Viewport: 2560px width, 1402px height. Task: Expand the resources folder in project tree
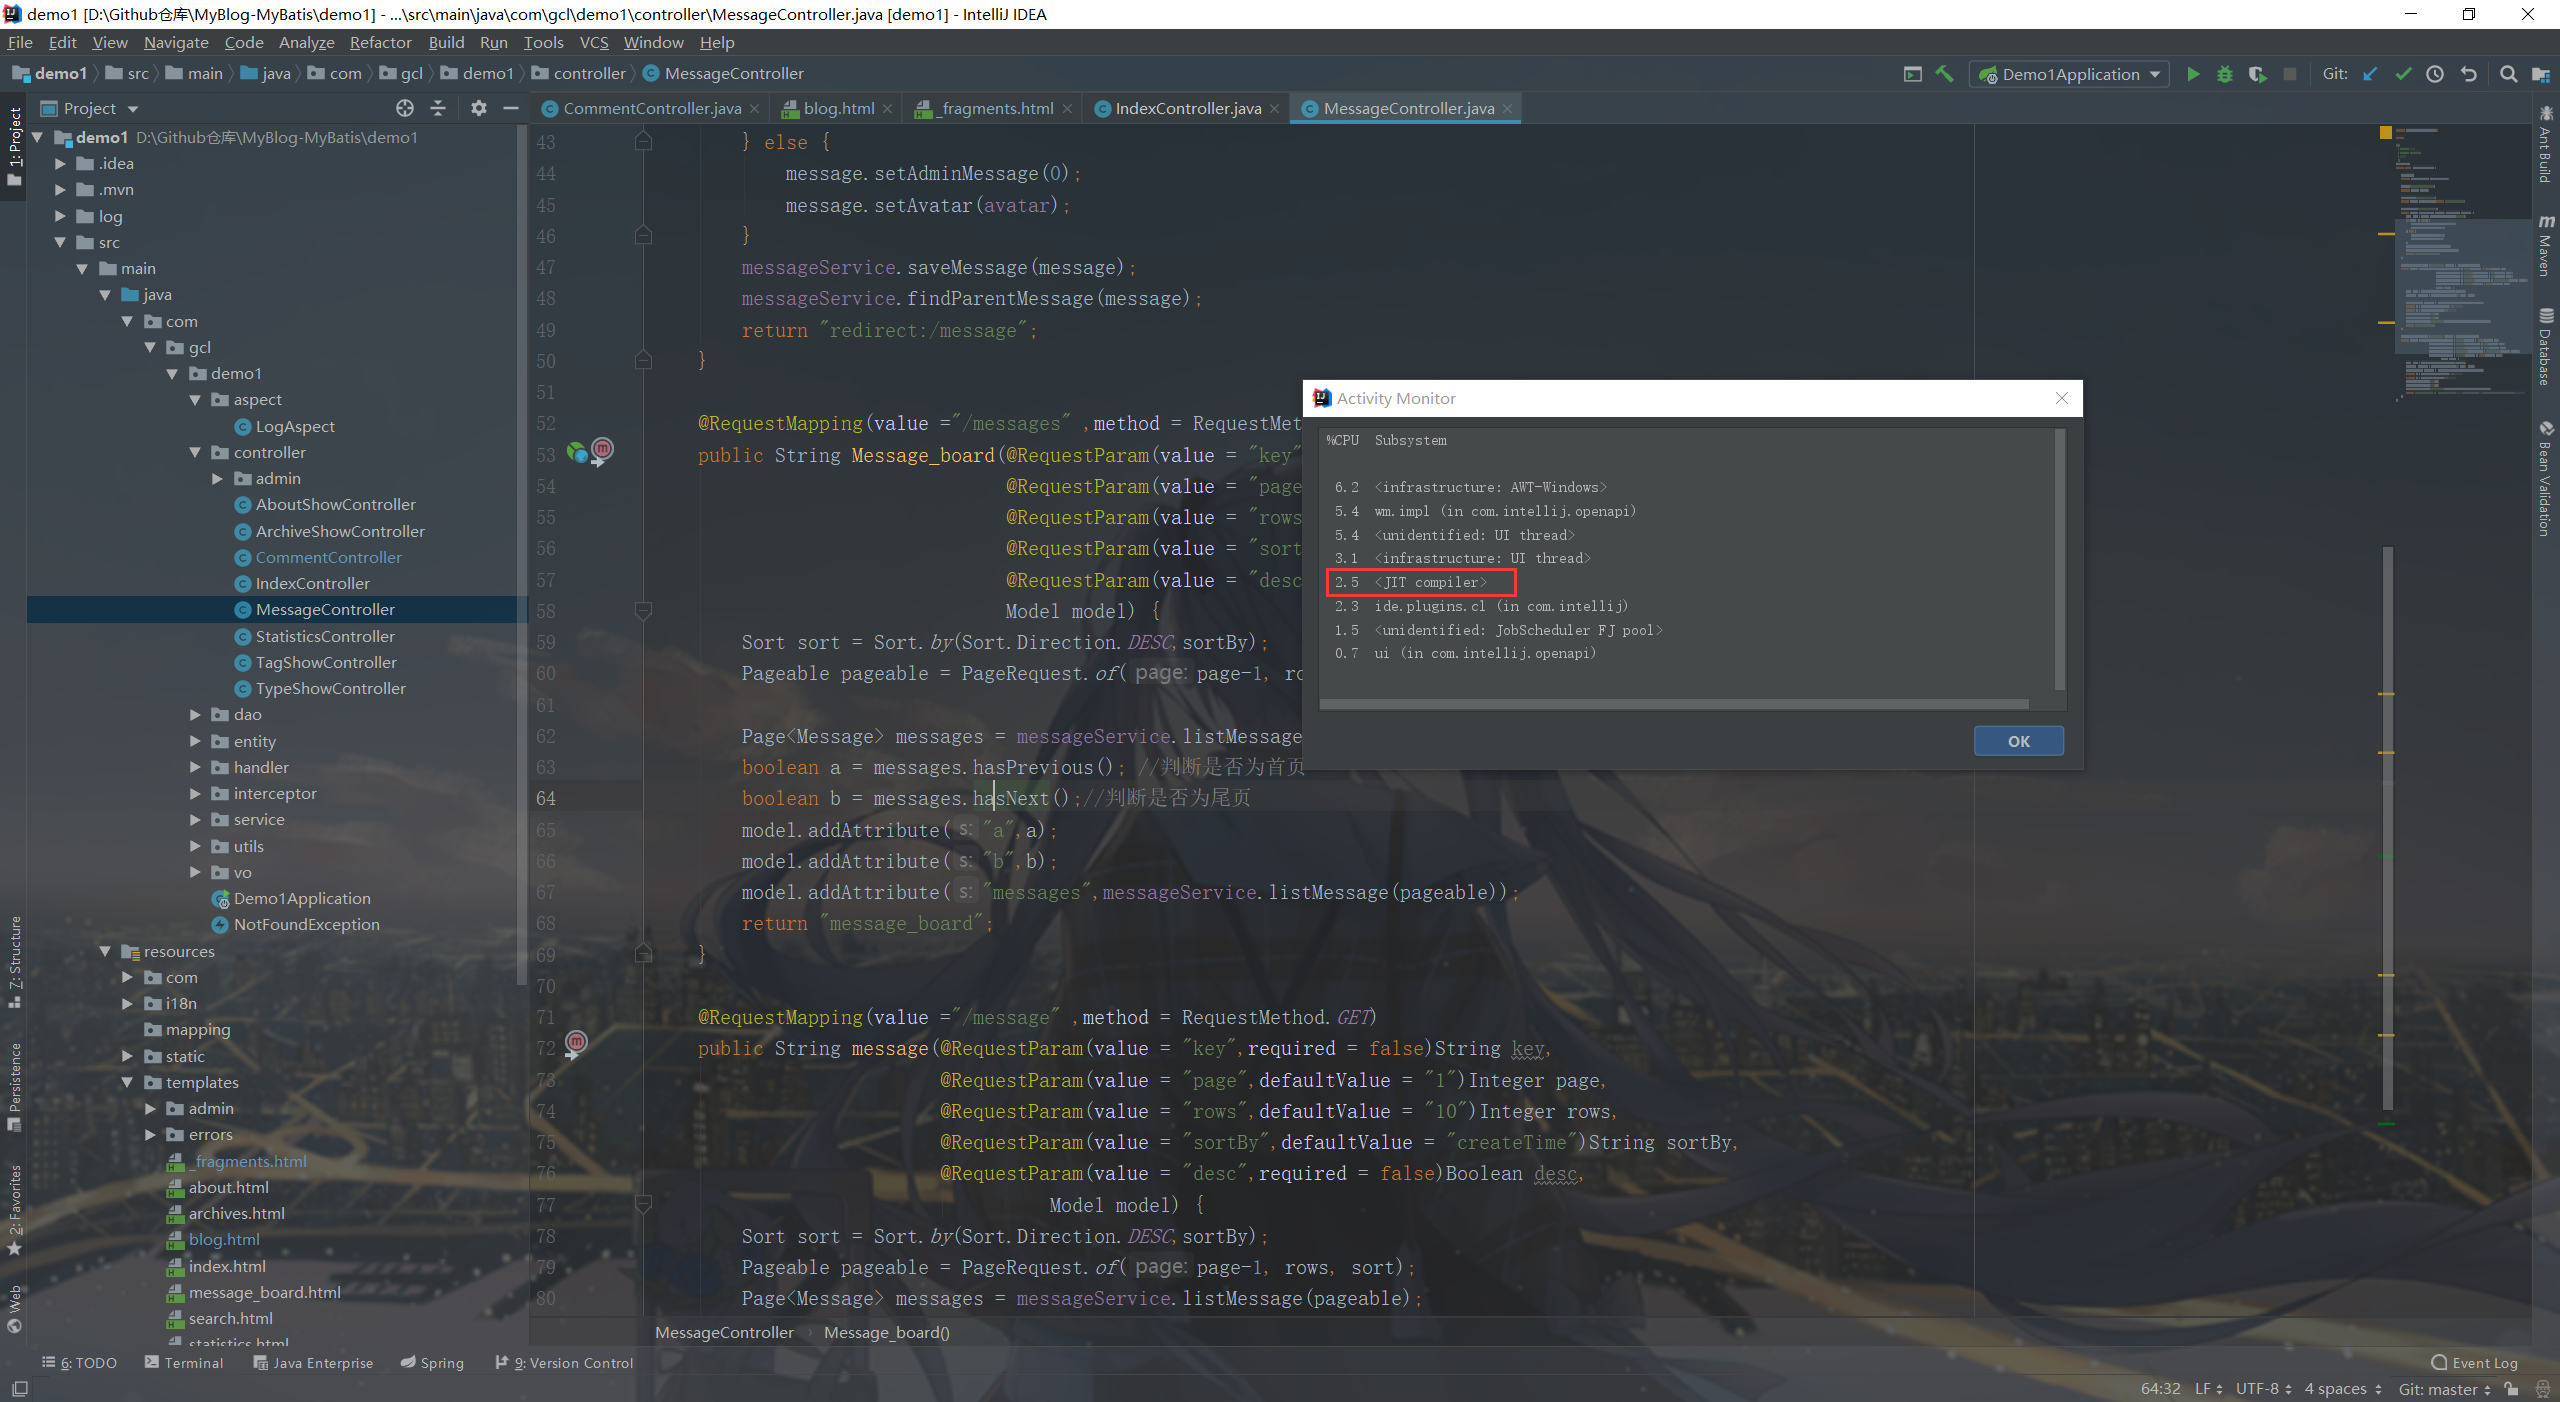point(129,950)
